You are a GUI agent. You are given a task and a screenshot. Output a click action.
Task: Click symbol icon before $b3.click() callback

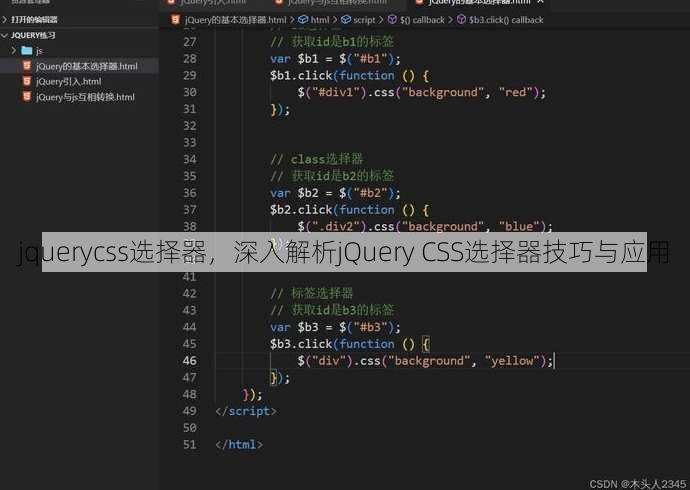[461, 20]
